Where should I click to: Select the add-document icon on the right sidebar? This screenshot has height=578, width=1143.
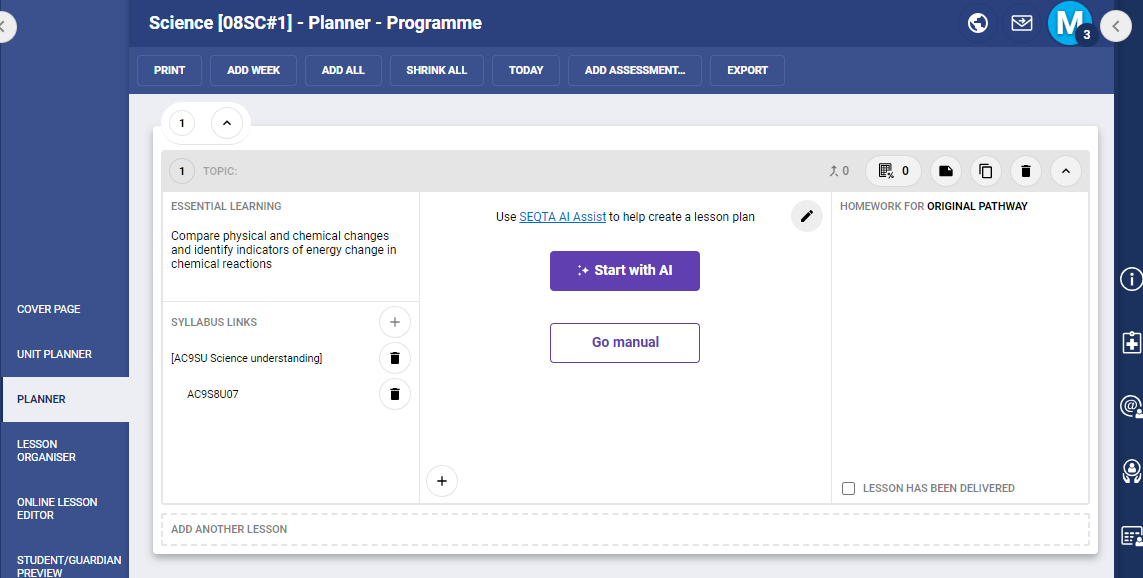[x=1131, y=344]
